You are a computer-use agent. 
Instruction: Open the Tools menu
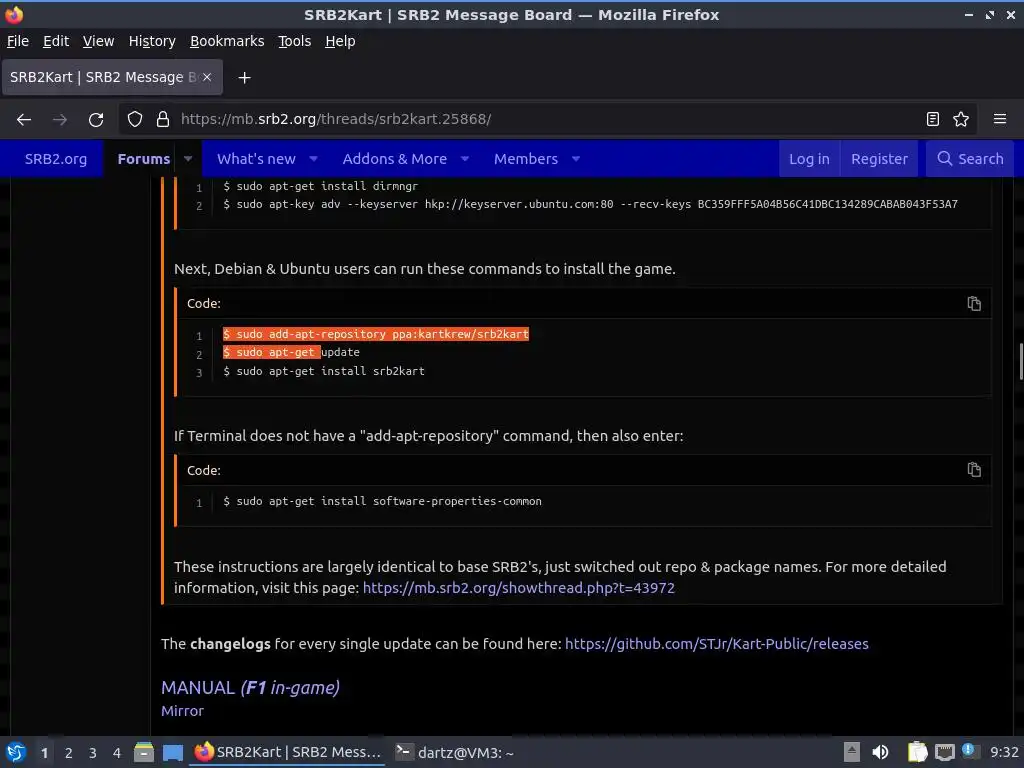tap(295, 41)
